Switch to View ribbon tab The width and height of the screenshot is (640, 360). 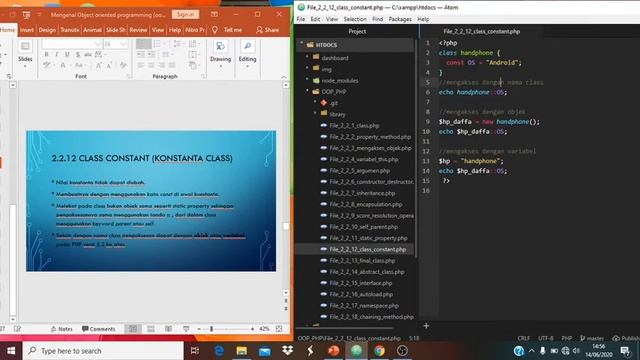pos(158,30)
